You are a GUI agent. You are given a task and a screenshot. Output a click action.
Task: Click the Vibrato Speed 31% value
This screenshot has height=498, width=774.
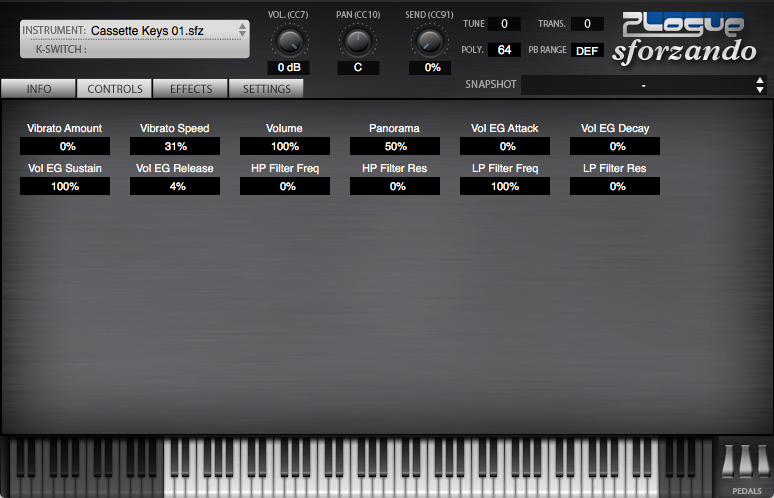click(x=174, y=147)
